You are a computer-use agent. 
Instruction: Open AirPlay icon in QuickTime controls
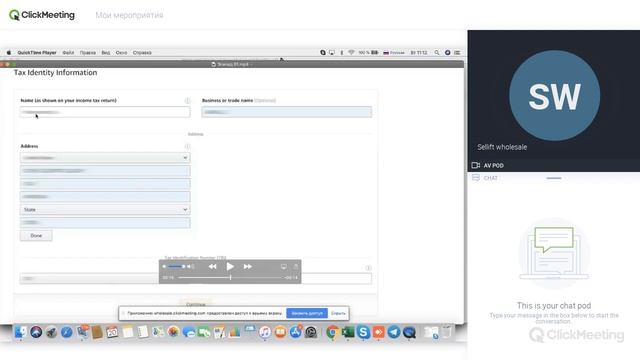[x=284, y=267]
